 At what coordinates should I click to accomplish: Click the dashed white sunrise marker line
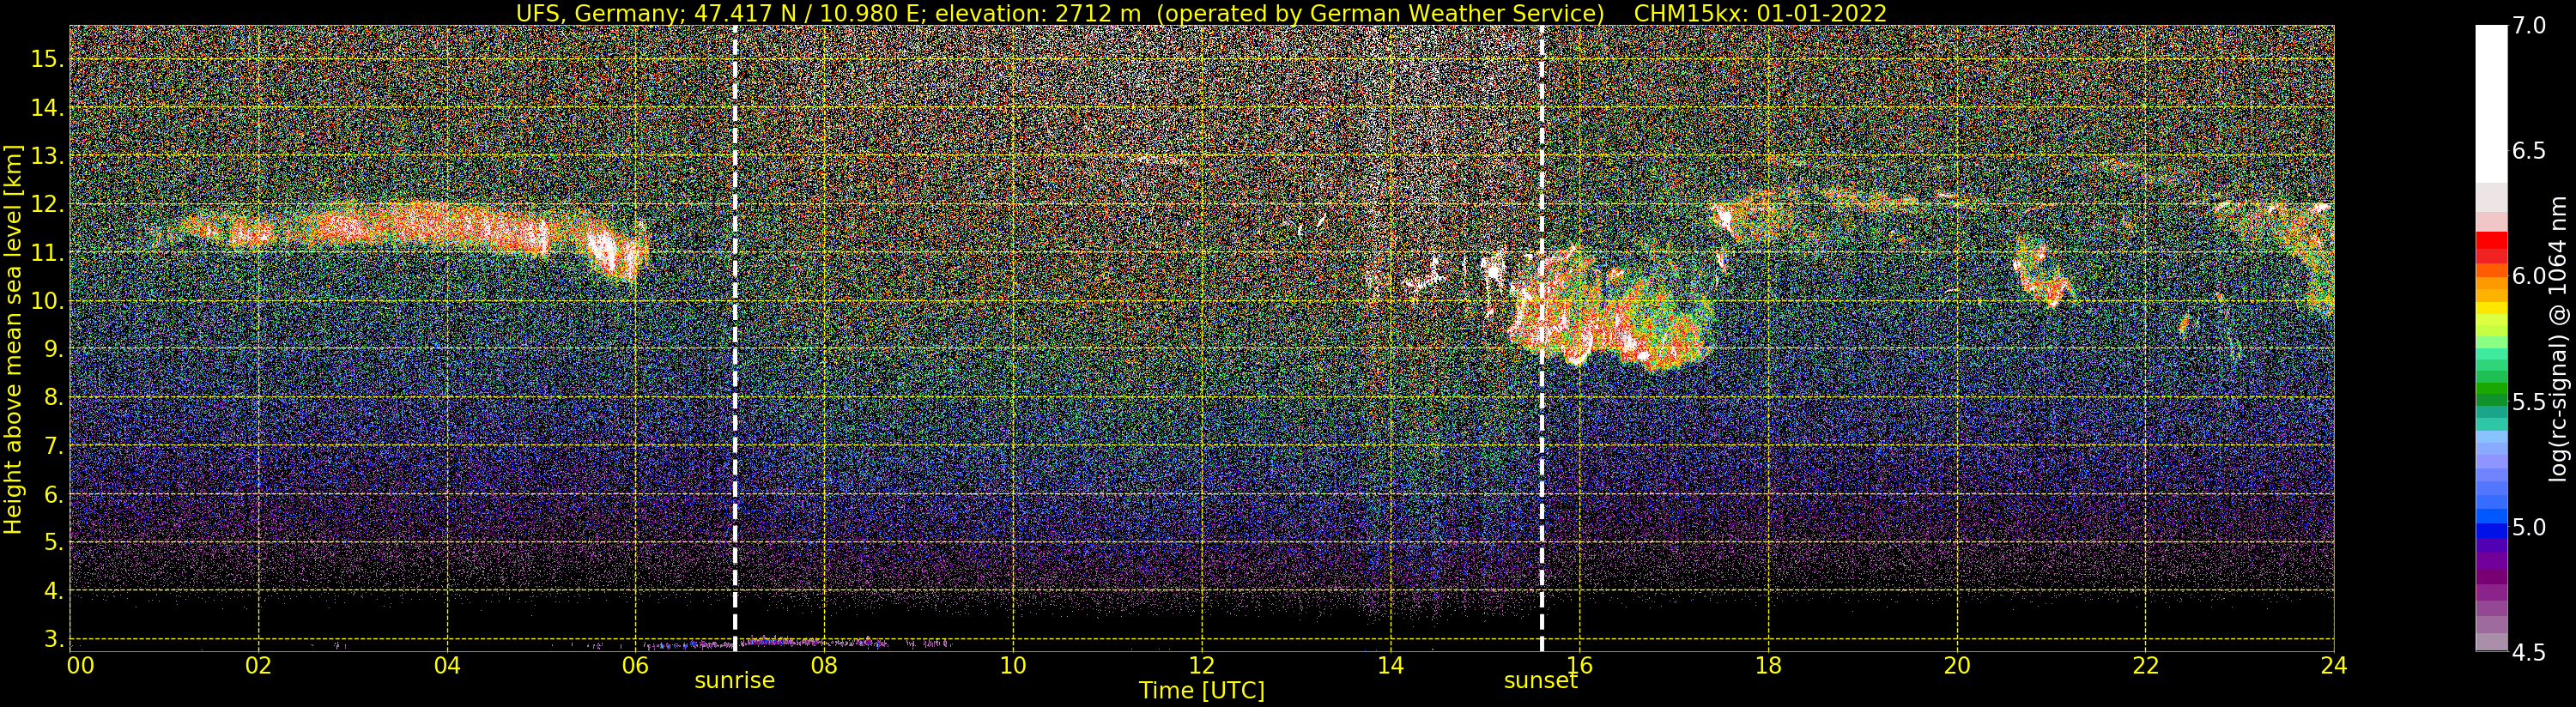click(x=735, y=338)
